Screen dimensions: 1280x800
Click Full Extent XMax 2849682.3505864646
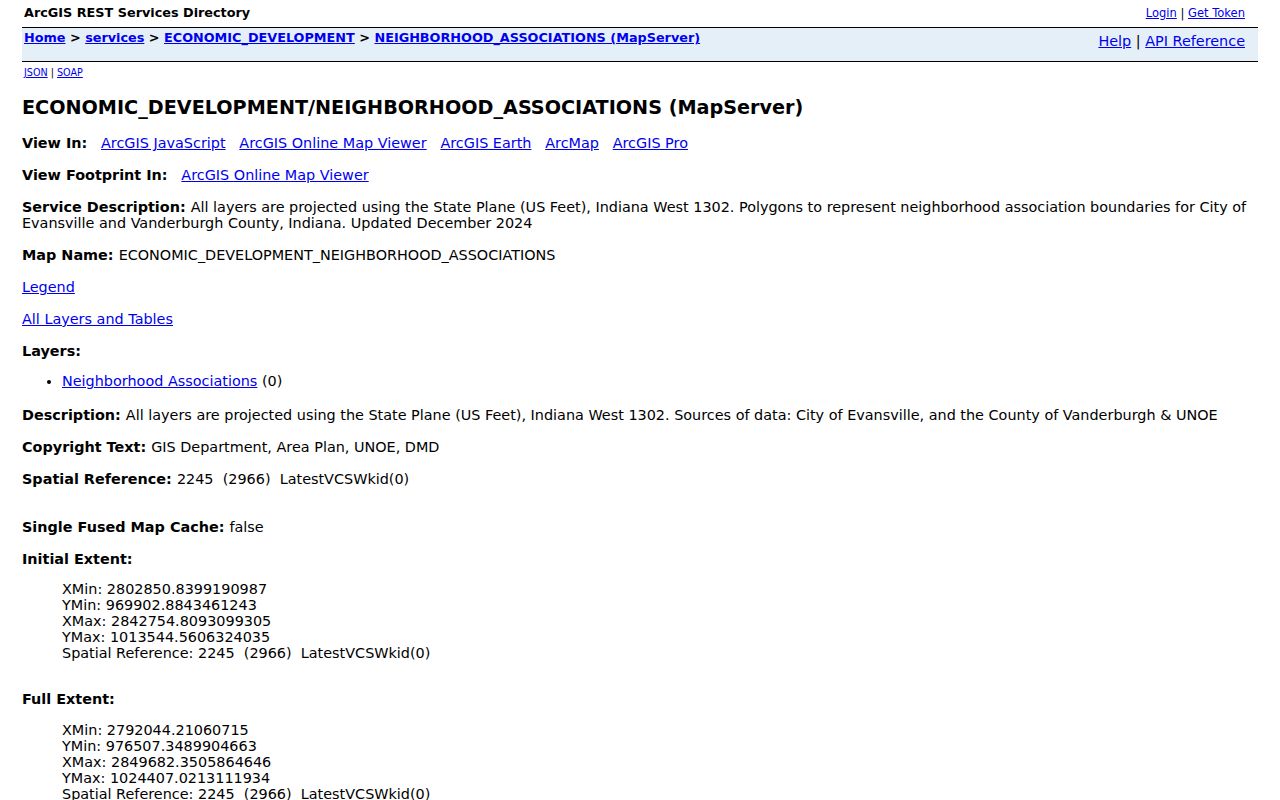pos(166,762)
